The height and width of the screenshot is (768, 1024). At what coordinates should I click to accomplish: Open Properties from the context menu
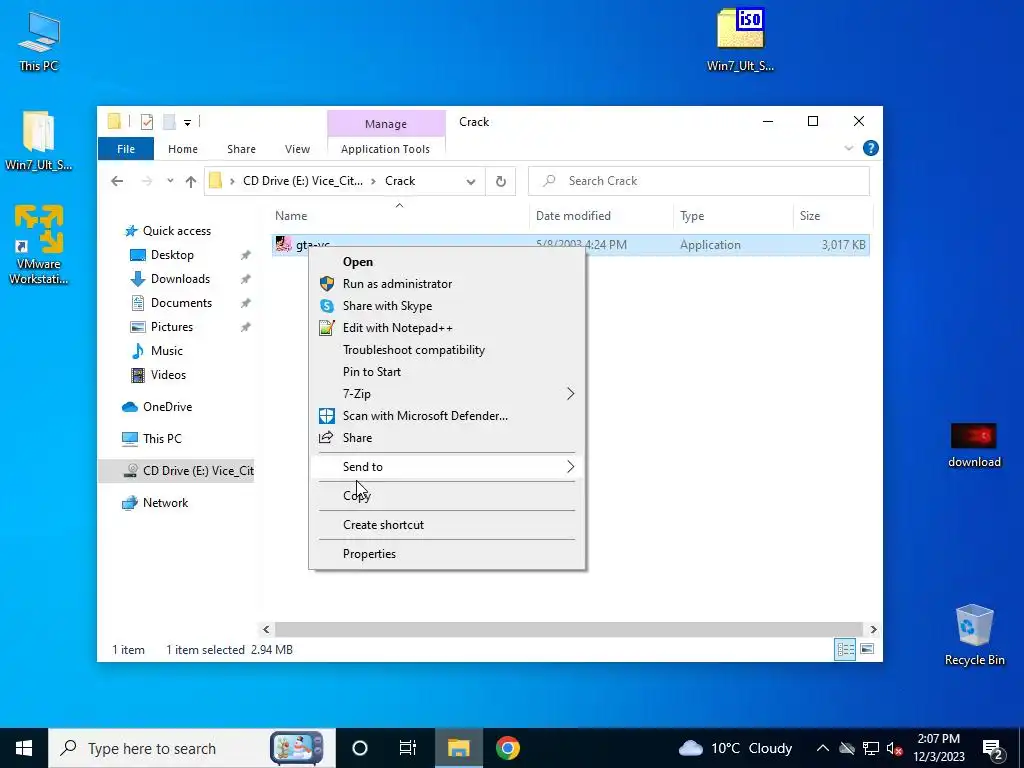pos(447,554)
